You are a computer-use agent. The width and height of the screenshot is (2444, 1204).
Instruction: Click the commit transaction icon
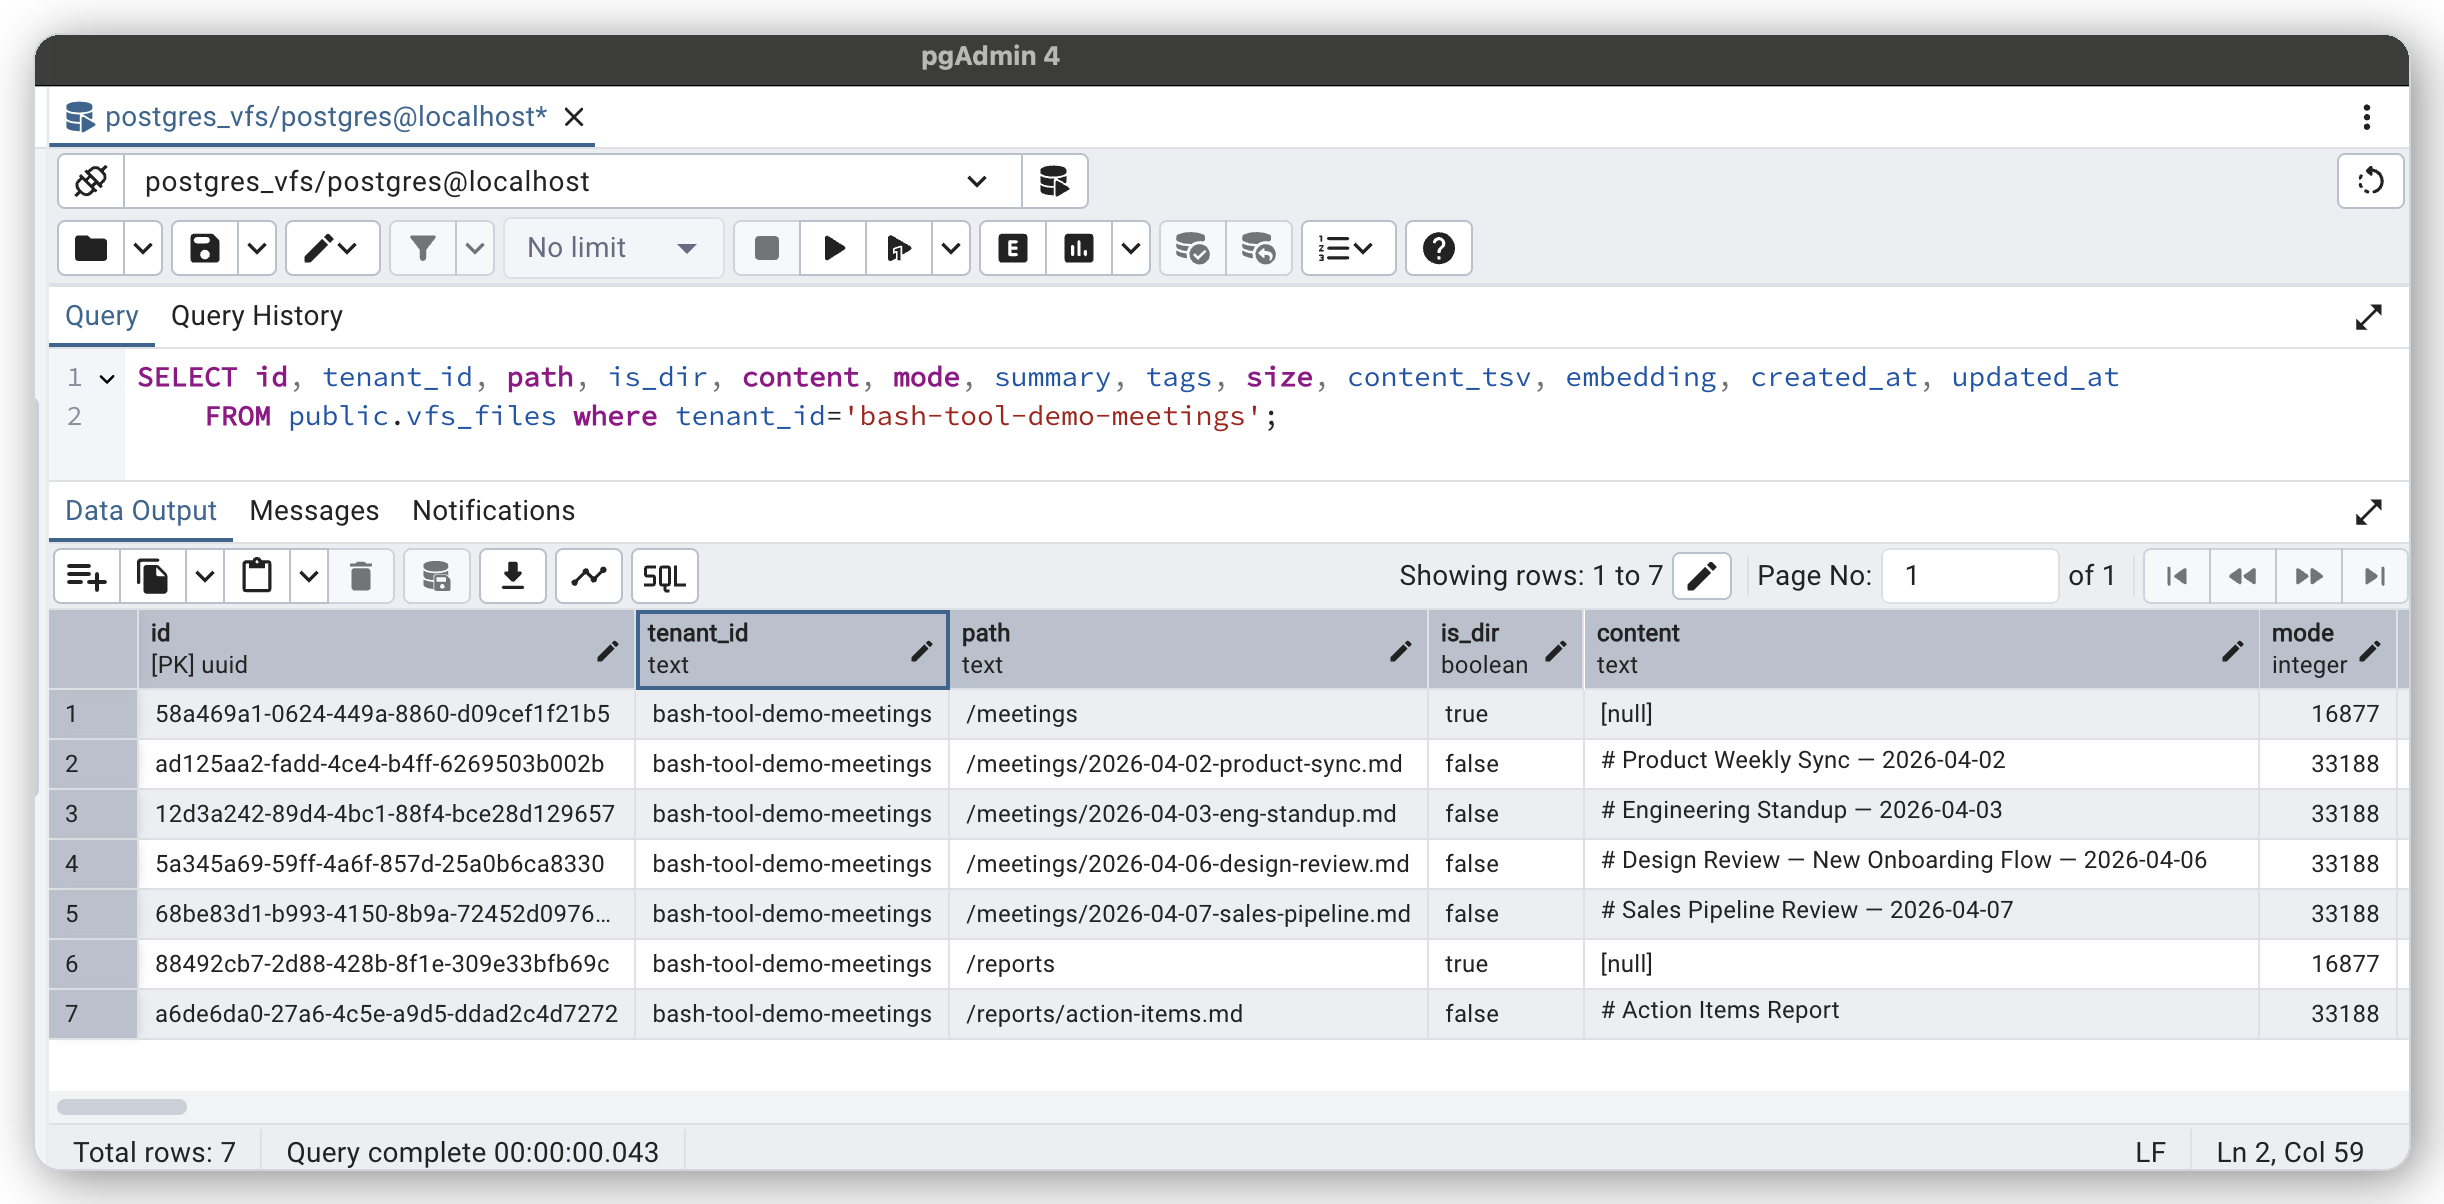[x=1192, y=248]
